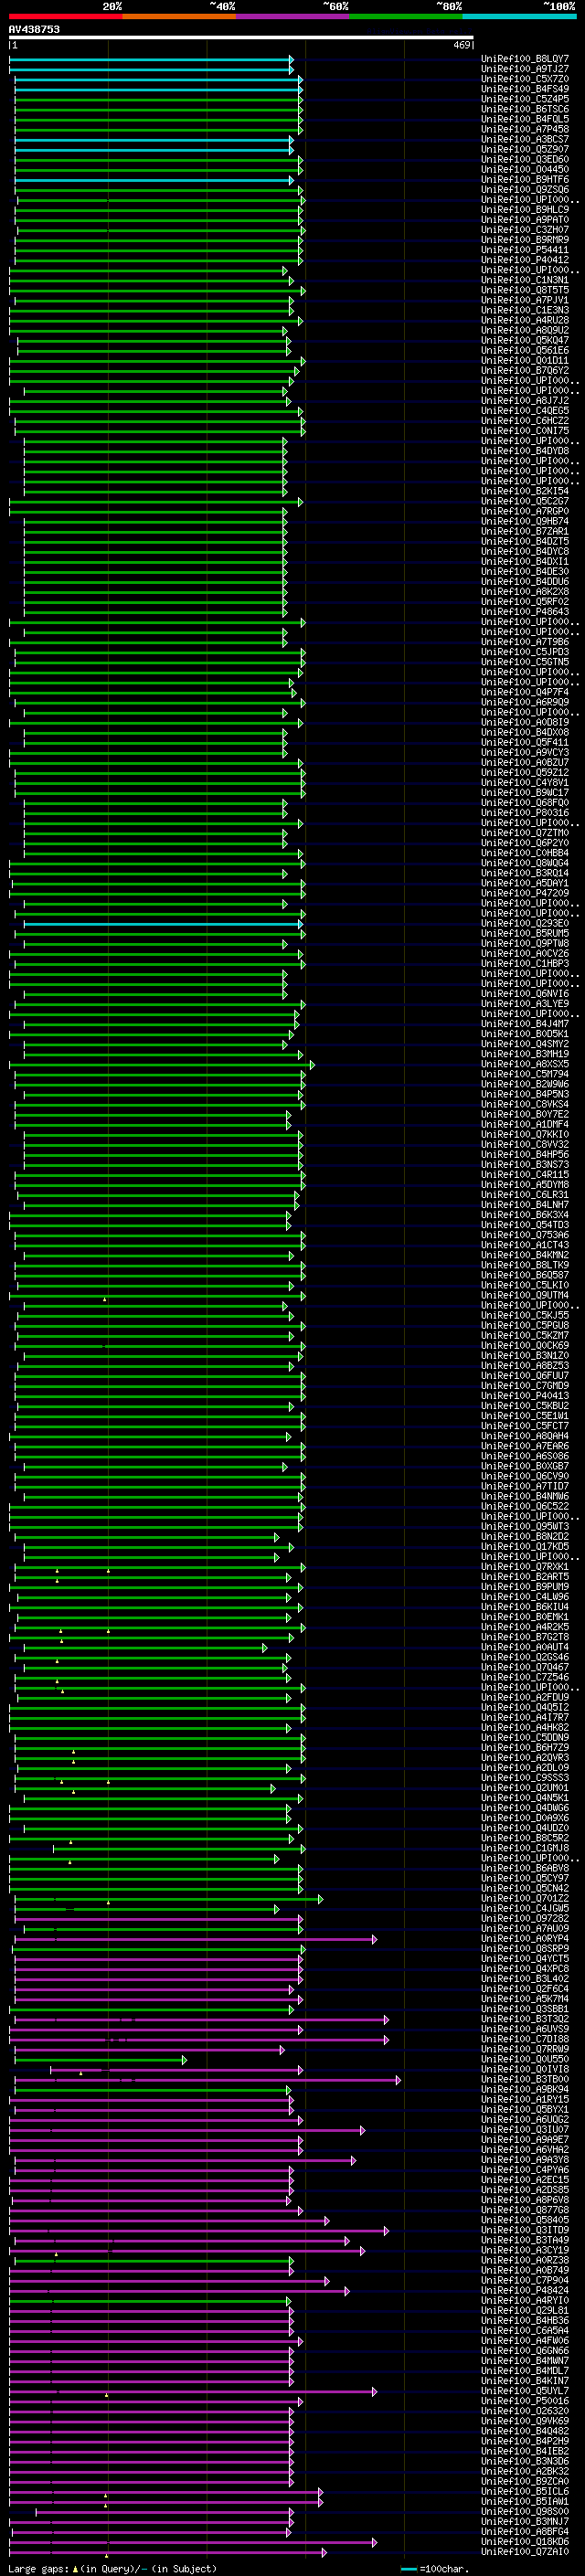Select the UniRef100_P50016 label
The width and height of the screenshot is (585, 2576).
point(525,2401)
